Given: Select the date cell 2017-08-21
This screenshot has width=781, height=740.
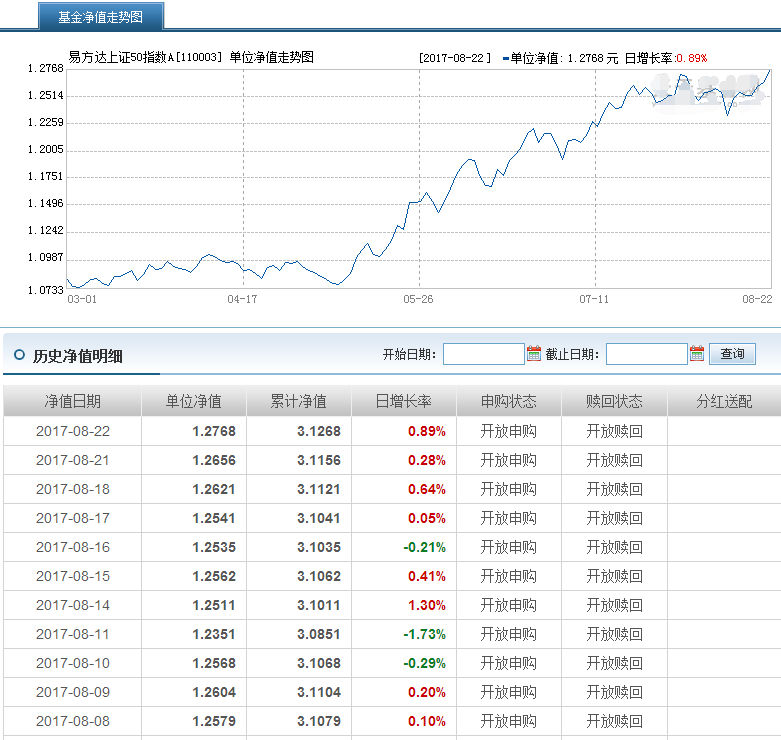Looking at the screenshot, I should (x=73, y=460).
